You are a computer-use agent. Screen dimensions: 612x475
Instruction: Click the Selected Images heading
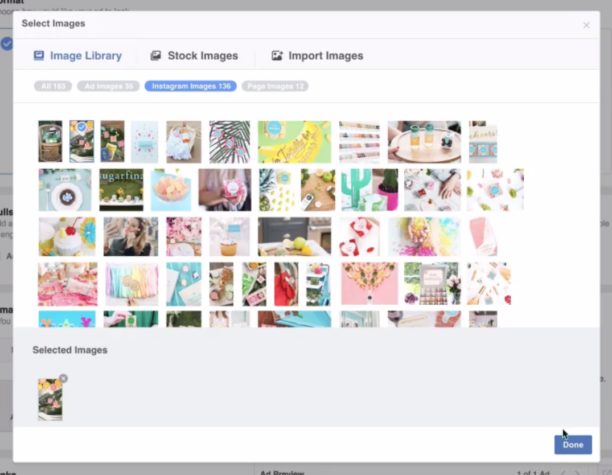point(70,350)
